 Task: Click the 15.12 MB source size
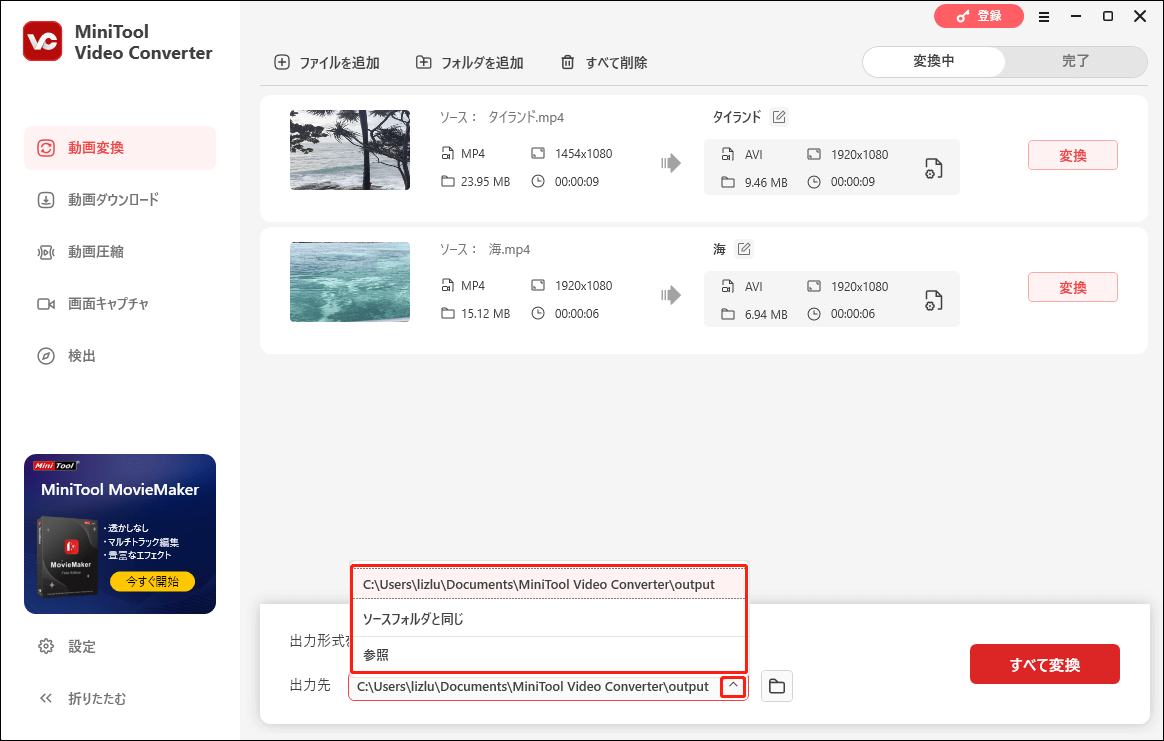[485, 313]
